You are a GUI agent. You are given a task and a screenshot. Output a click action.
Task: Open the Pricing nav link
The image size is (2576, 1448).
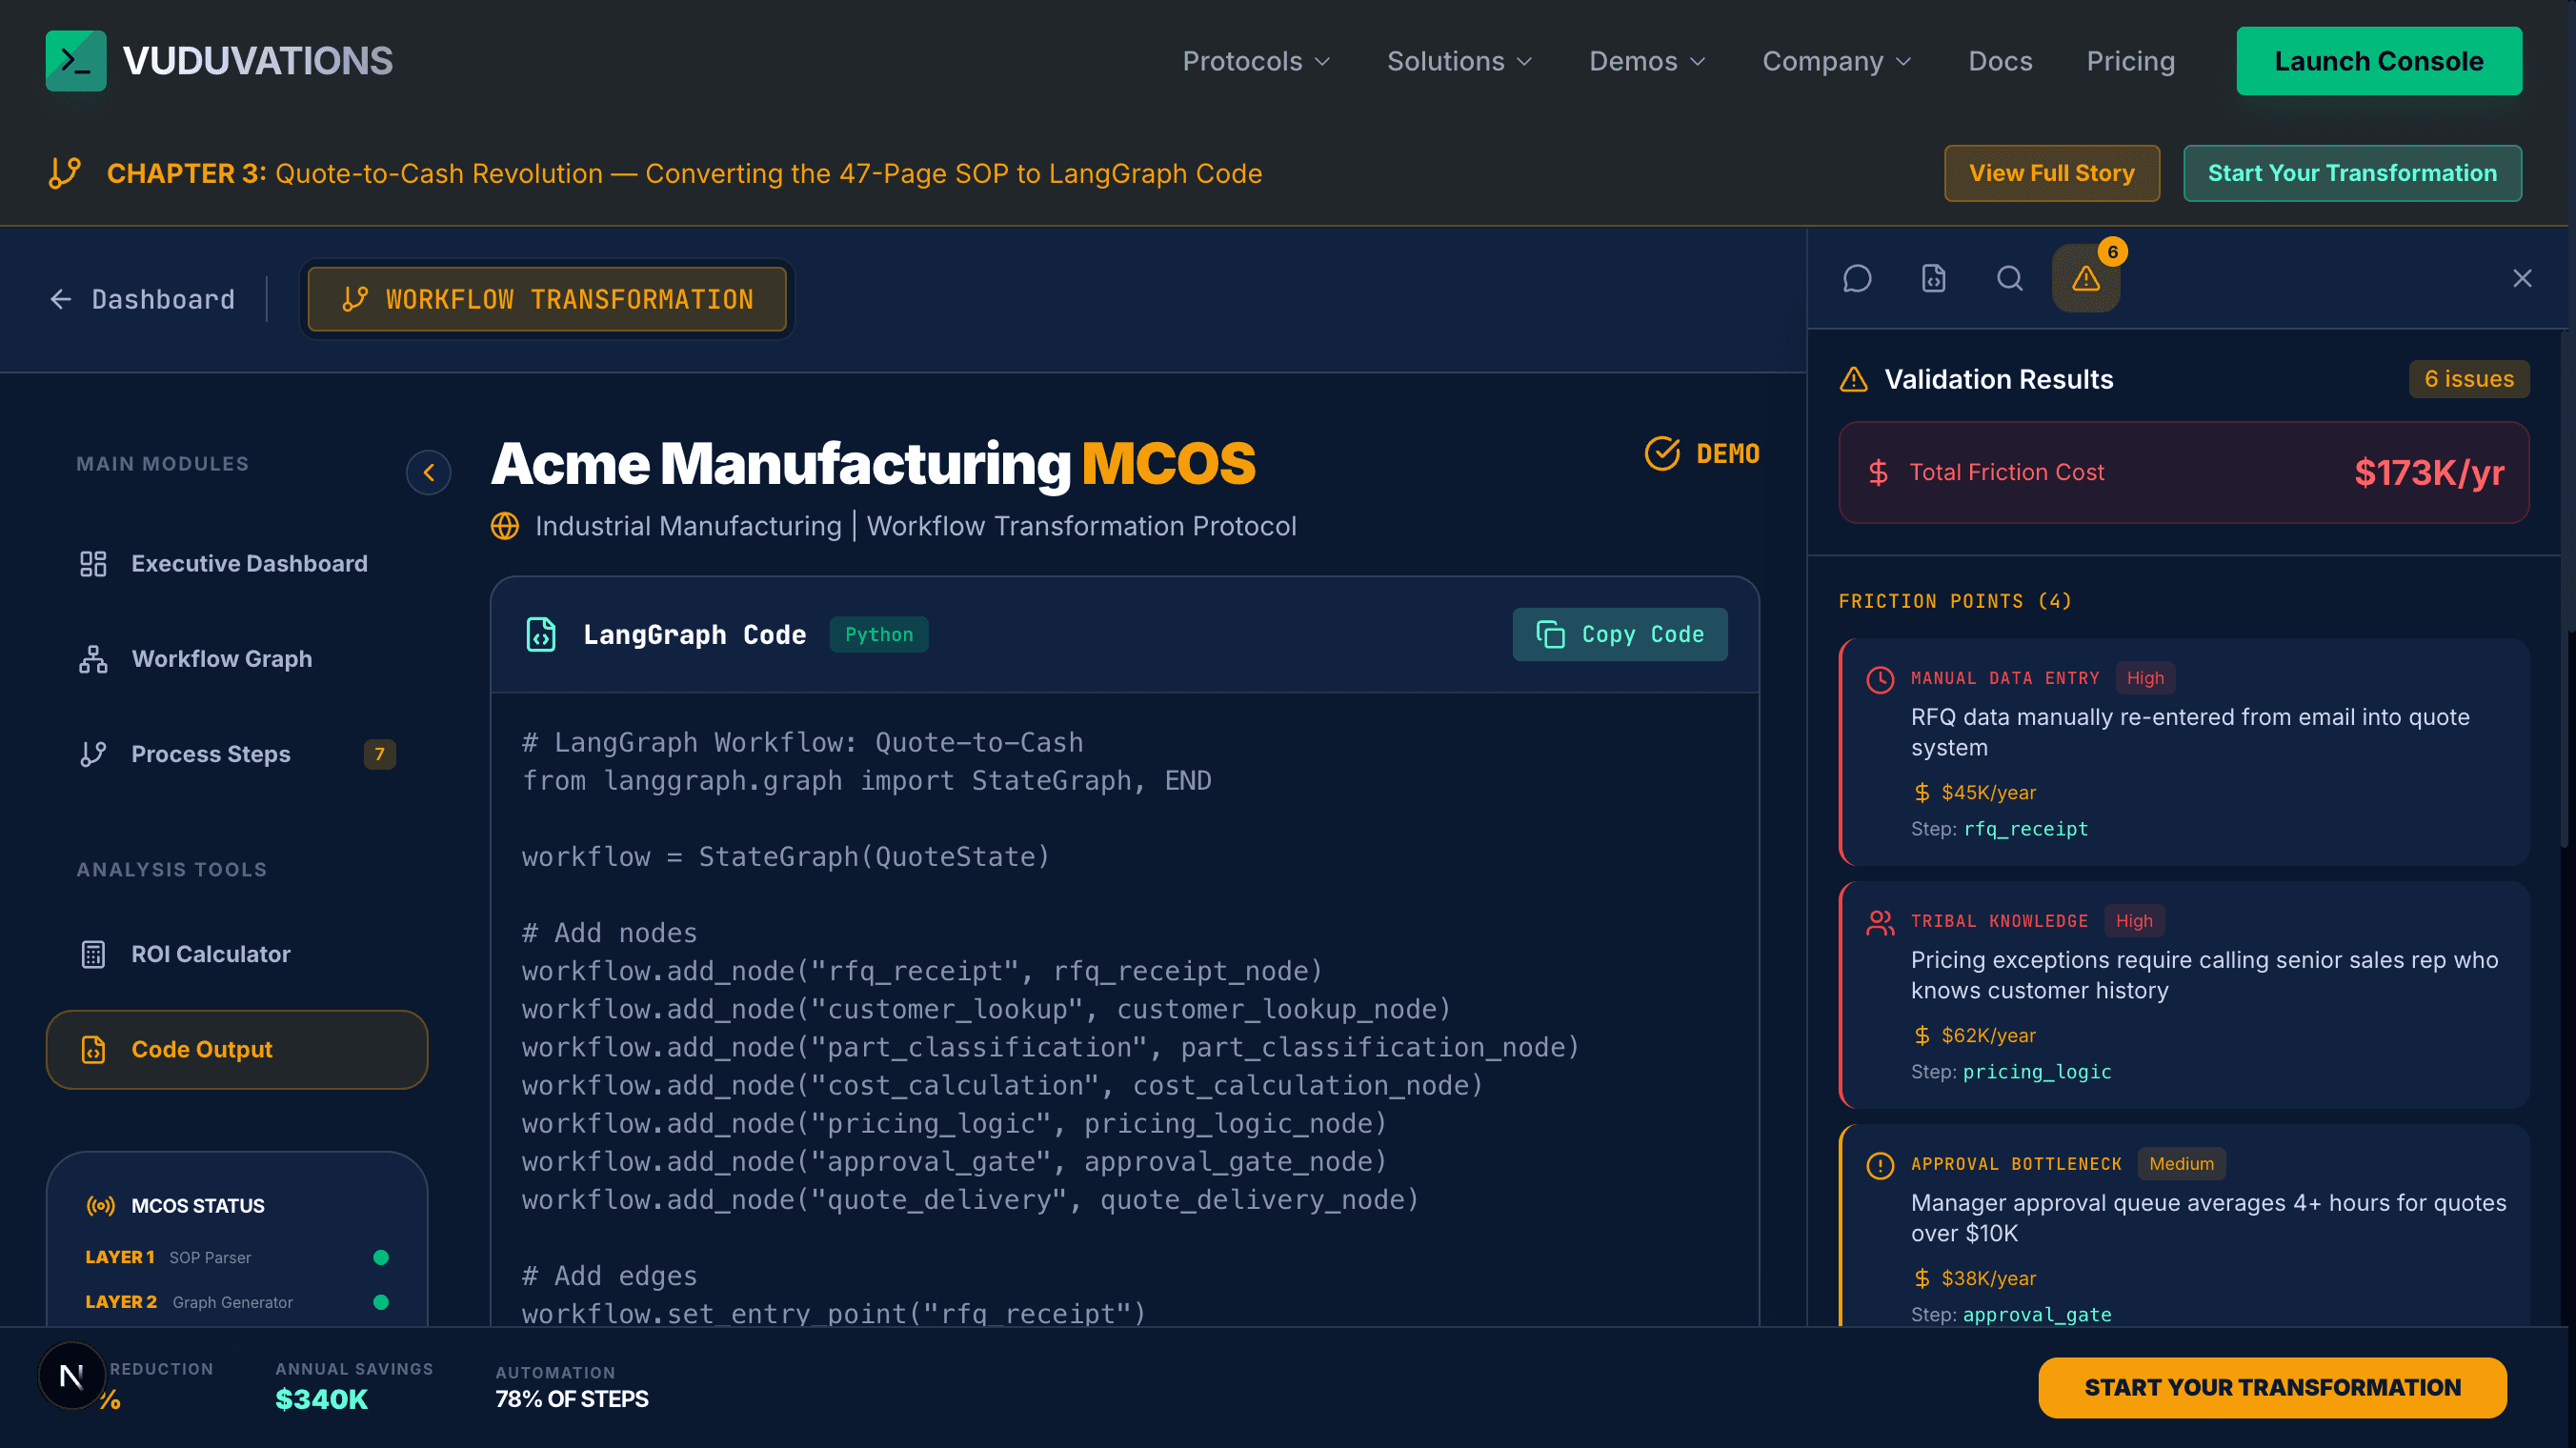[x=2130, y=61]
